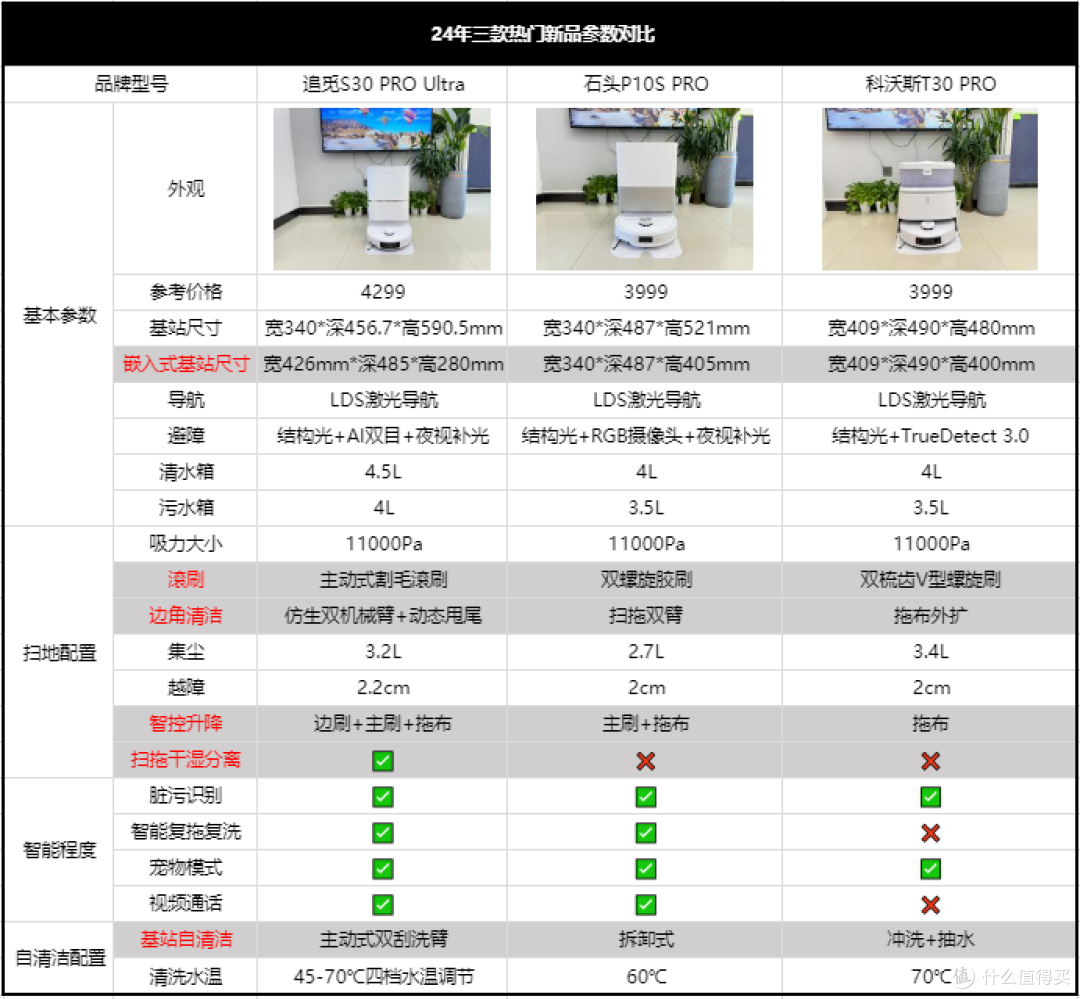Click the green check for 科沃斯 脏污识别
Screen dimensions: 1080x999
(931, 796)
